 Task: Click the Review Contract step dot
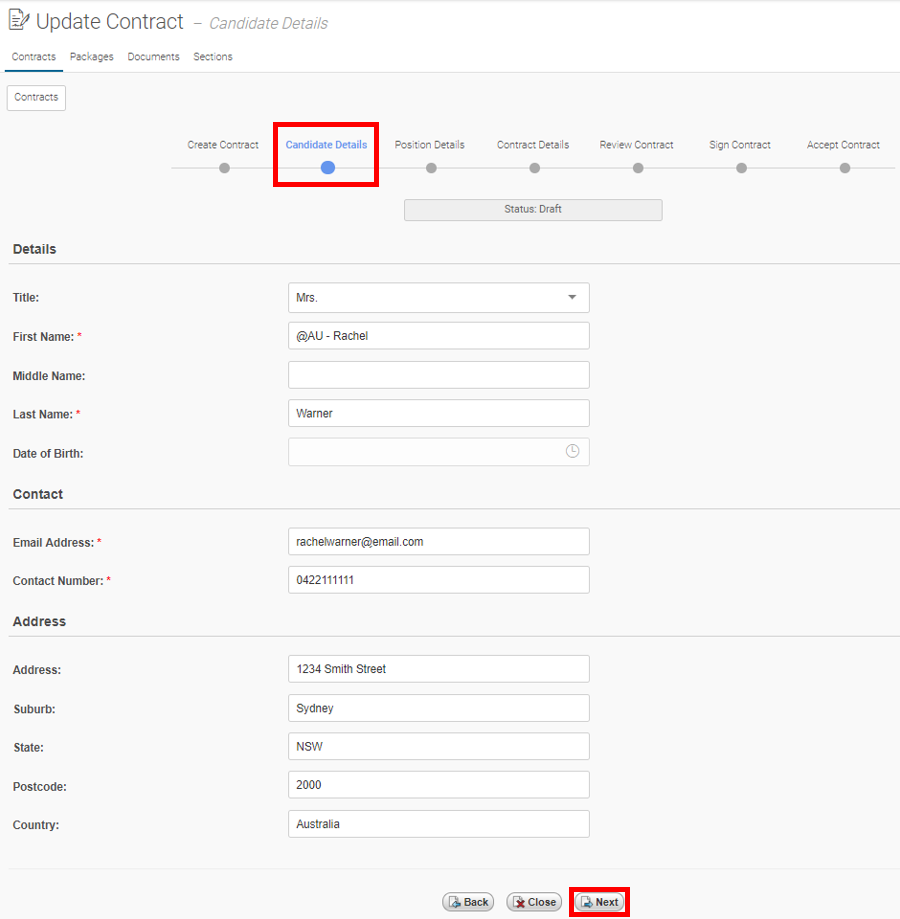coord(638,168)
